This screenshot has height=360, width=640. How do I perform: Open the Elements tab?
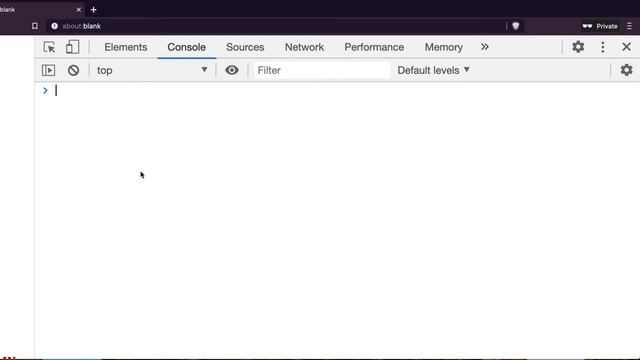[126, 47]
